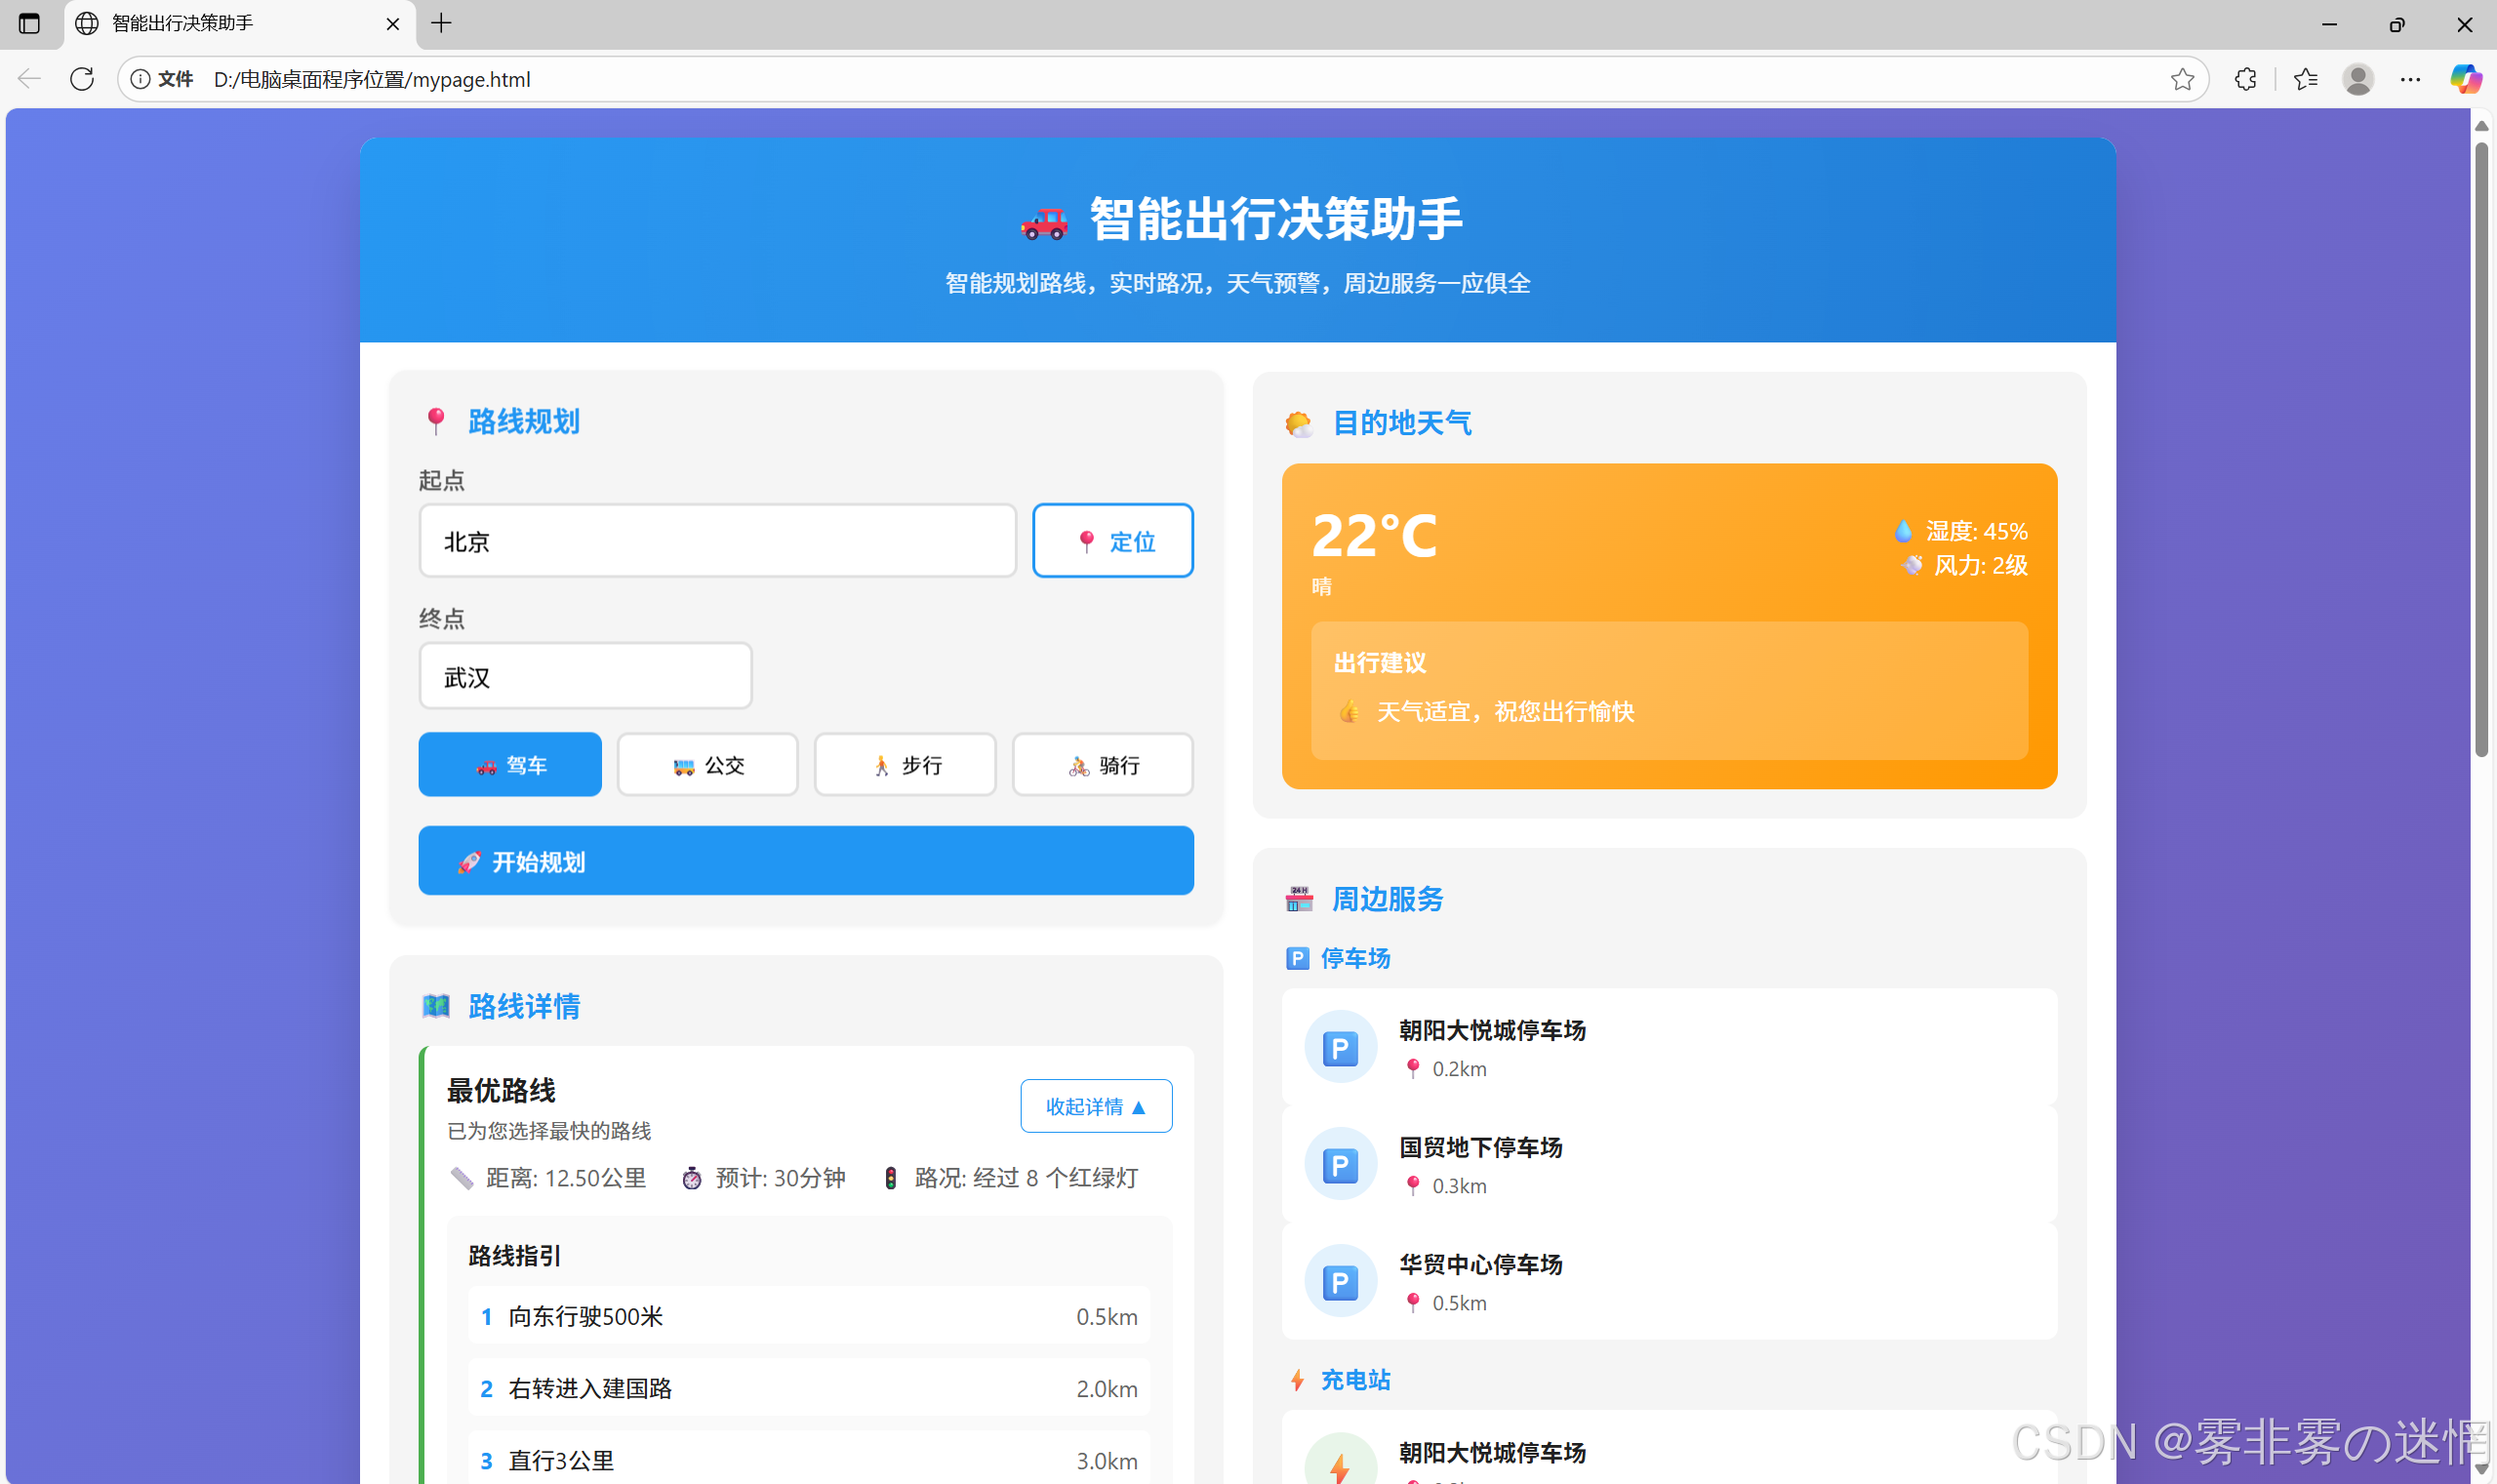Screen dimensions: 2497x1484
Task: Click the user profile avatar icon
Action: pos(2358,79)
